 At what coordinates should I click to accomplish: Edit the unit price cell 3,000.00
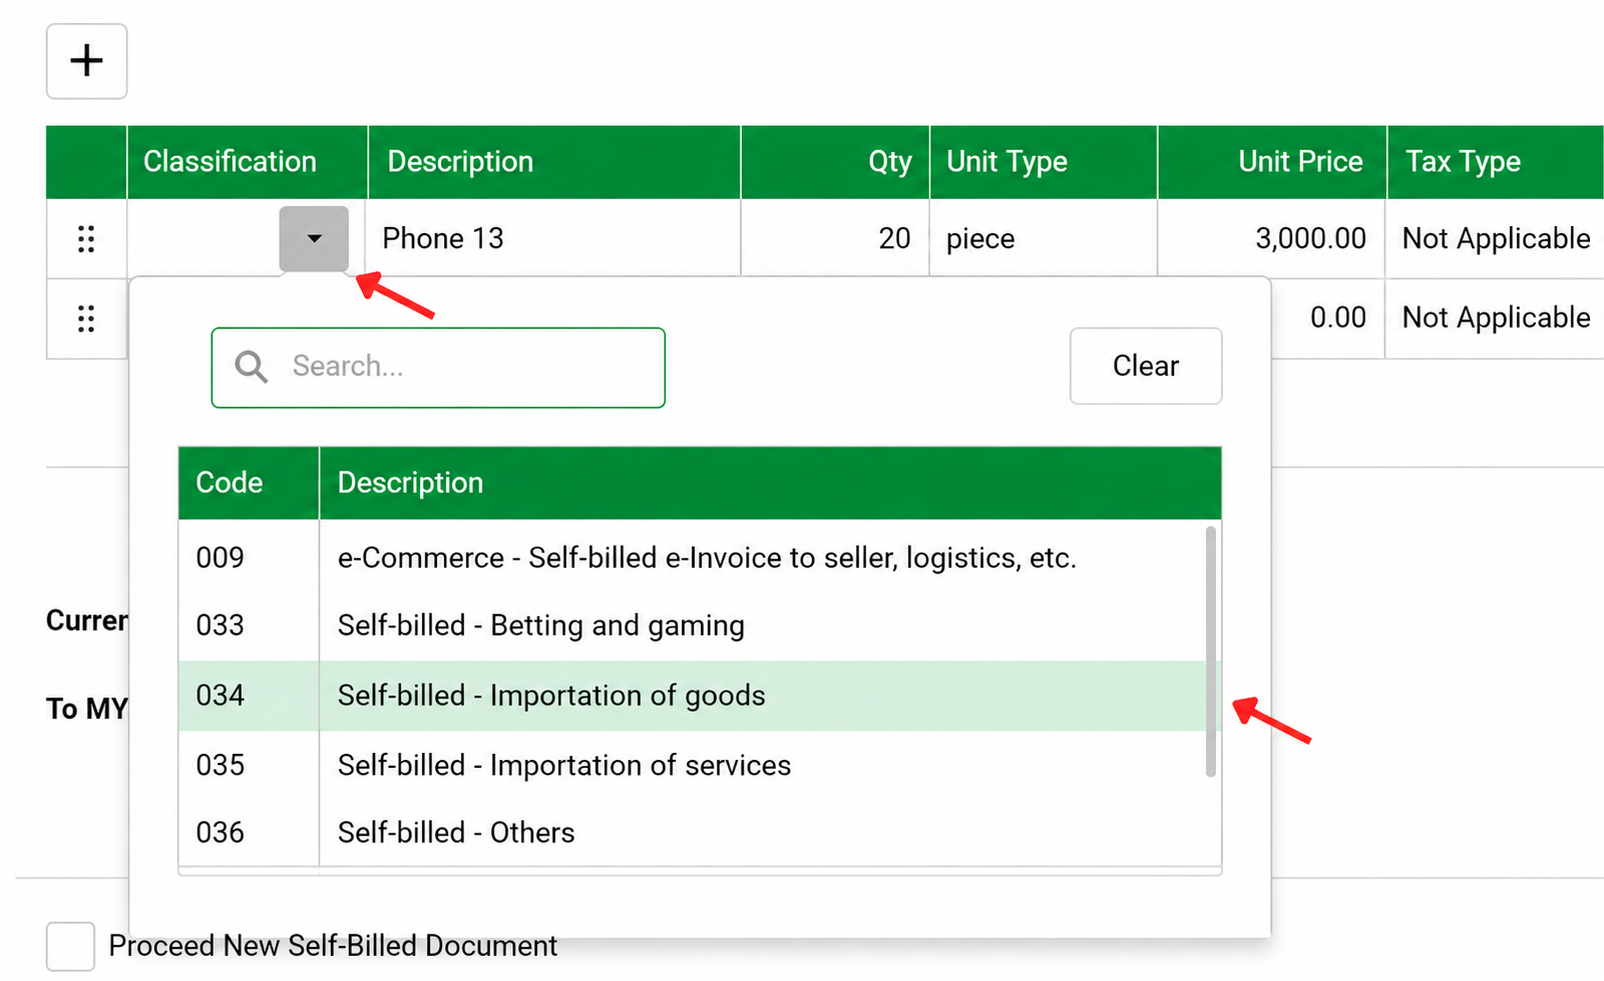[1272, 239]
